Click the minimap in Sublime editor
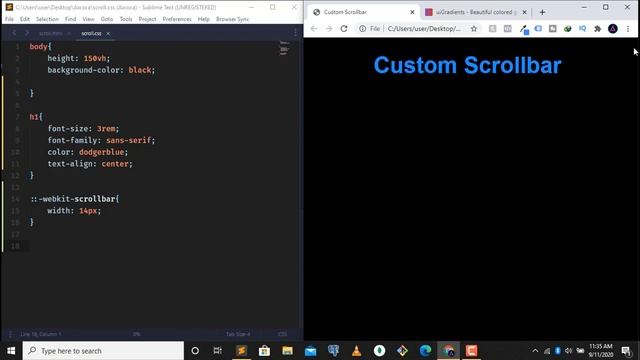The width and height of the screenshot is (640, 360). coord(284,48)
